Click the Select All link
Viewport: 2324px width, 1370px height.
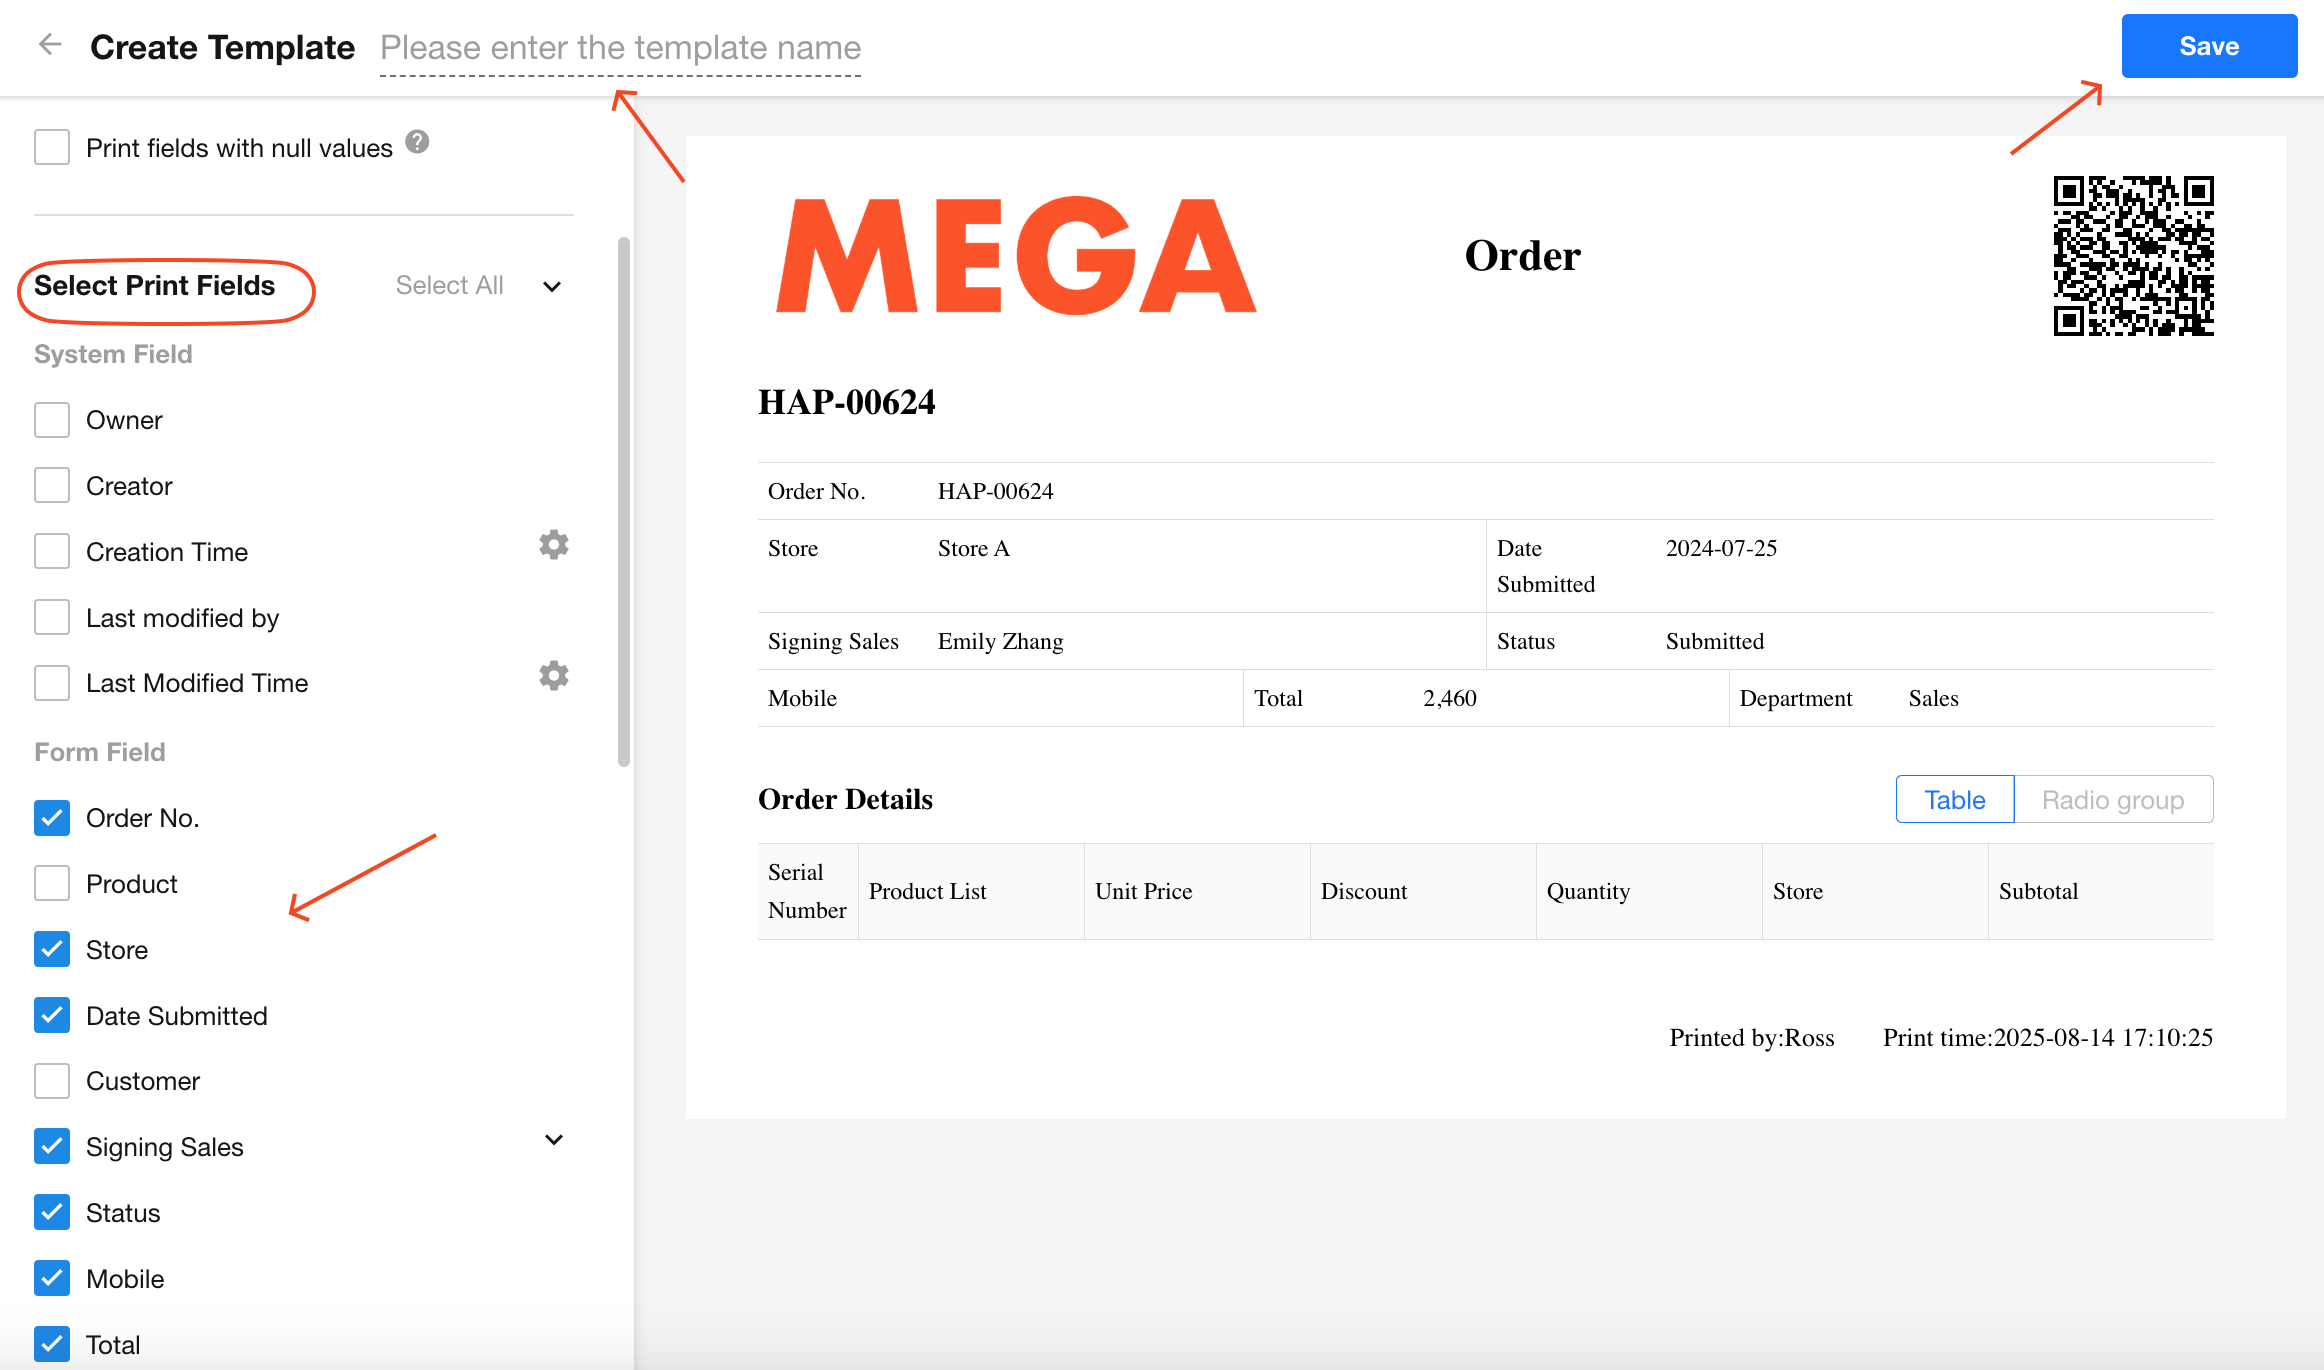pyautogui.click(x=449, y=286)
